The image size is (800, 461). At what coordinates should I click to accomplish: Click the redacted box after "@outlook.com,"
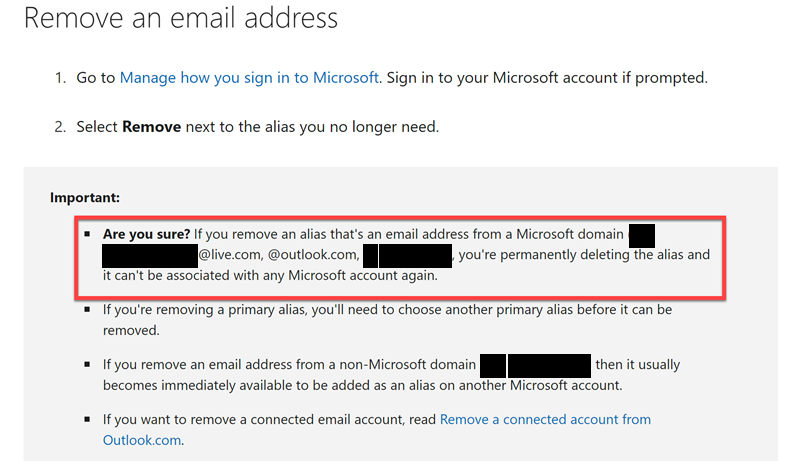(408, 255)
